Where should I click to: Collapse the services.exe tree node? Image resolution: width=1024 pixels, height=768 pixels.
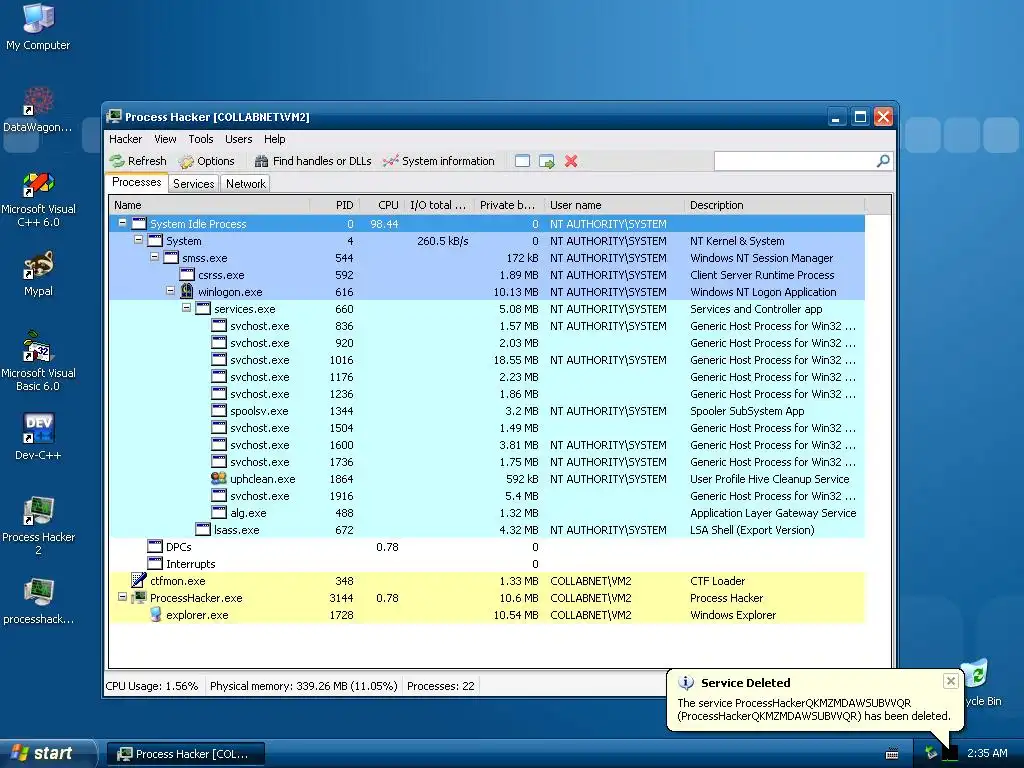186,308
